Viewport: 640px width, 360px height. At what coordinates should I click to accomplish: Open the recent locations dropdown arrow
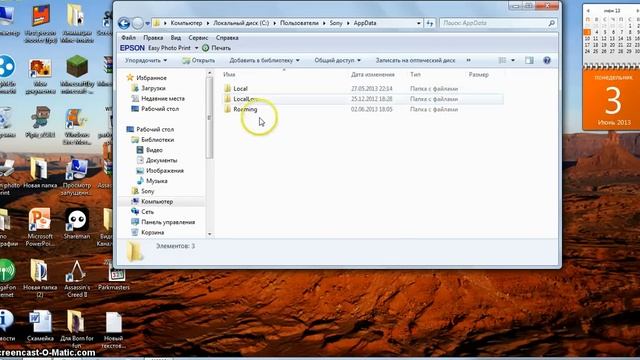[x=147, y=23]
